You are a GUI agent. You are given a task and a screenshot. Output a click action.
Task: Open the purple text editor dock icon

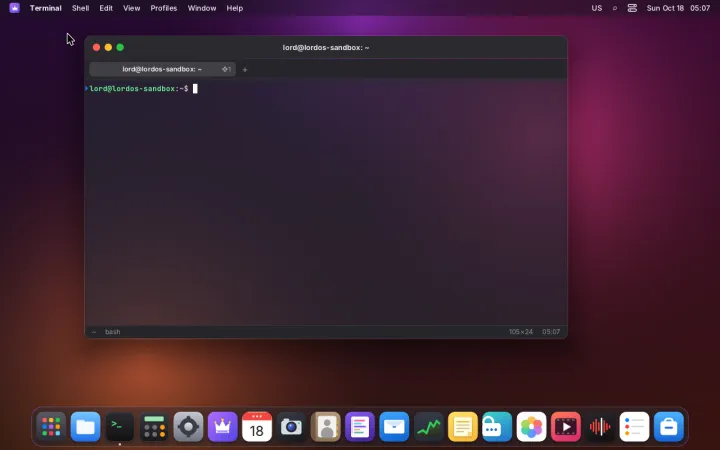tap(360, 427)
